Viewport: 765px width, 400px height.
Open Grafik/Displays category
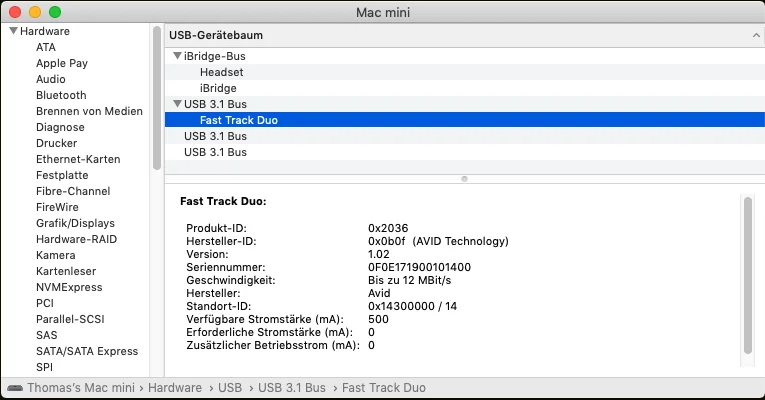click(75, 223)
